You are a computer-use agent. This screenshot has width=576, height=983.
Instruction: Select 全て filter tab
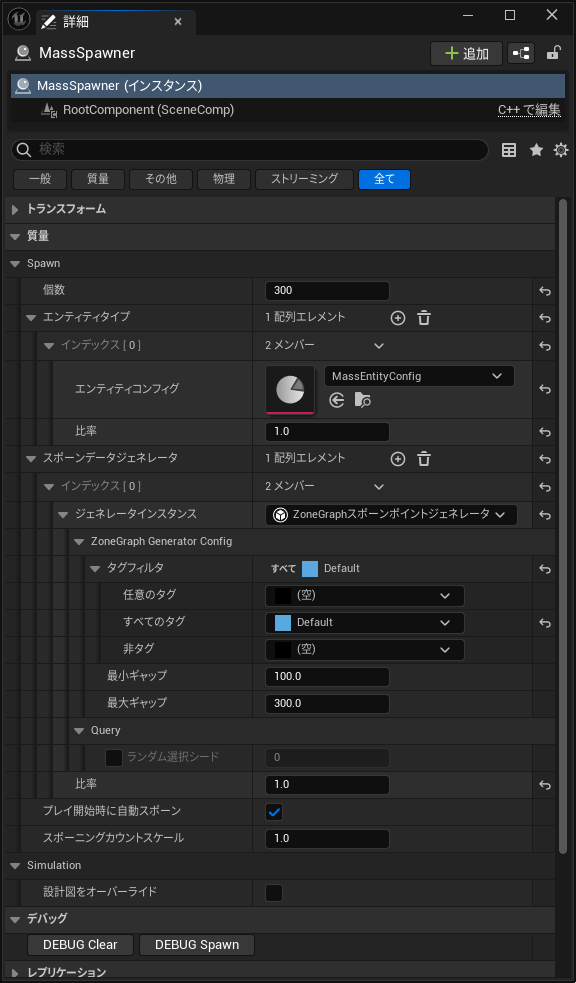tap(384, 179)
